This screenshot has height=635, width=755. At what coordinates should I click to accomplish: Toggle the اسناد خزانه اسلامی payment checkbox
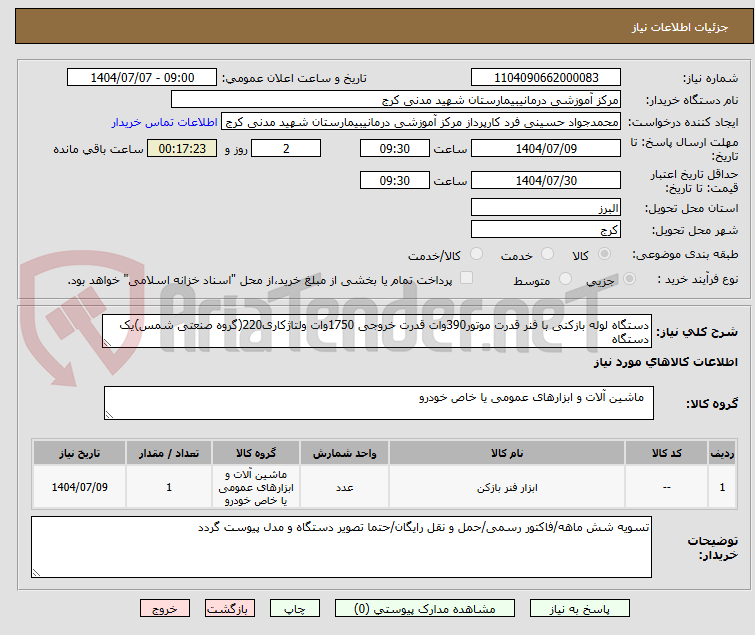466,278
